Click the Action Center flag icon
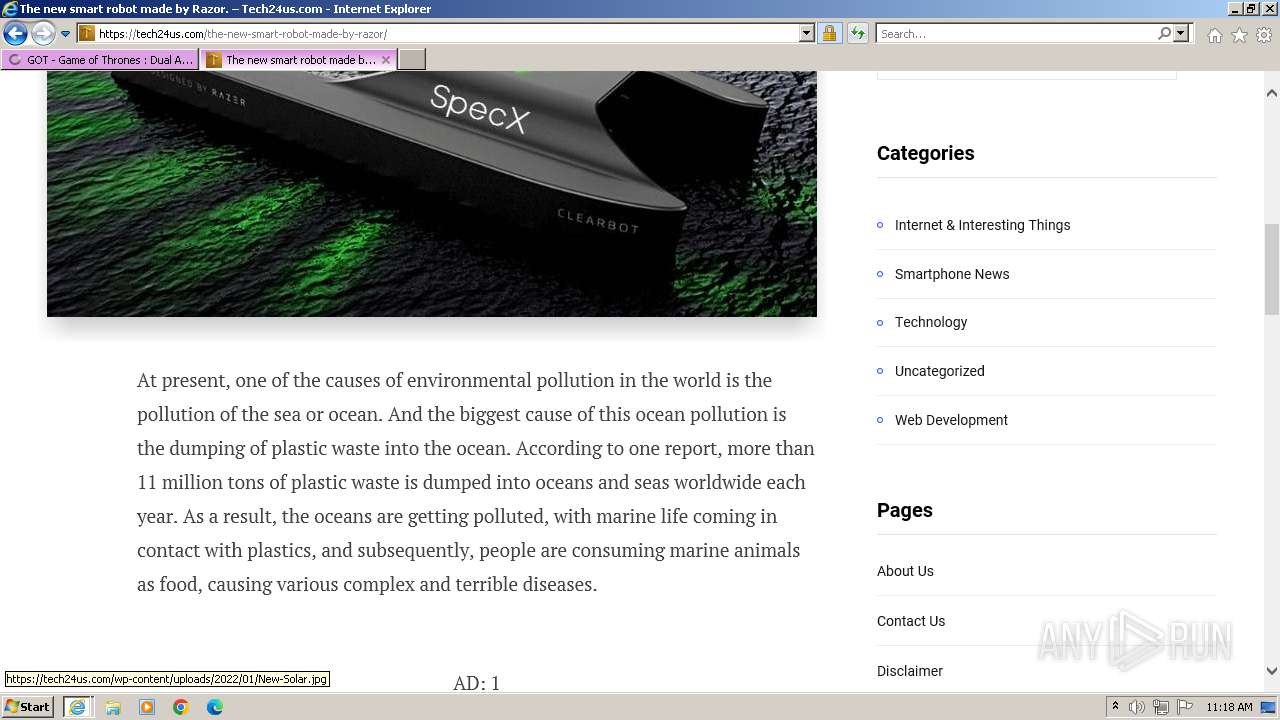1280x720 pixels. (1184, 707)
